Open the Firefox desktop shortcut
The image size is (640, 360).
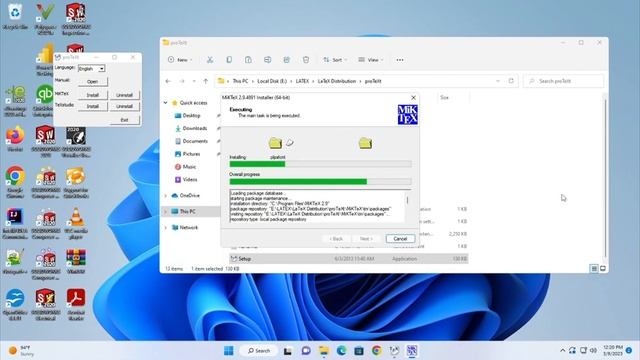click(x=15, y=139)
